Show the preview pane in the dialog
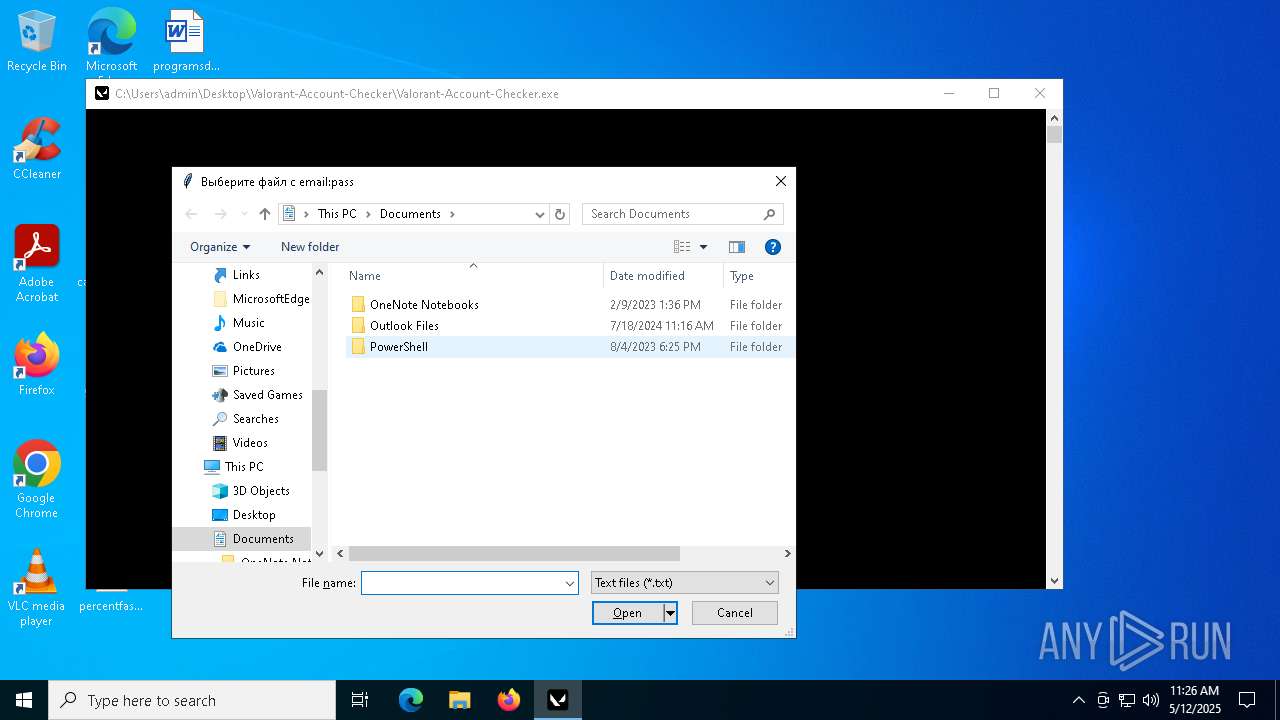This screenshot has height=720, width=1280. click(737, 247)
